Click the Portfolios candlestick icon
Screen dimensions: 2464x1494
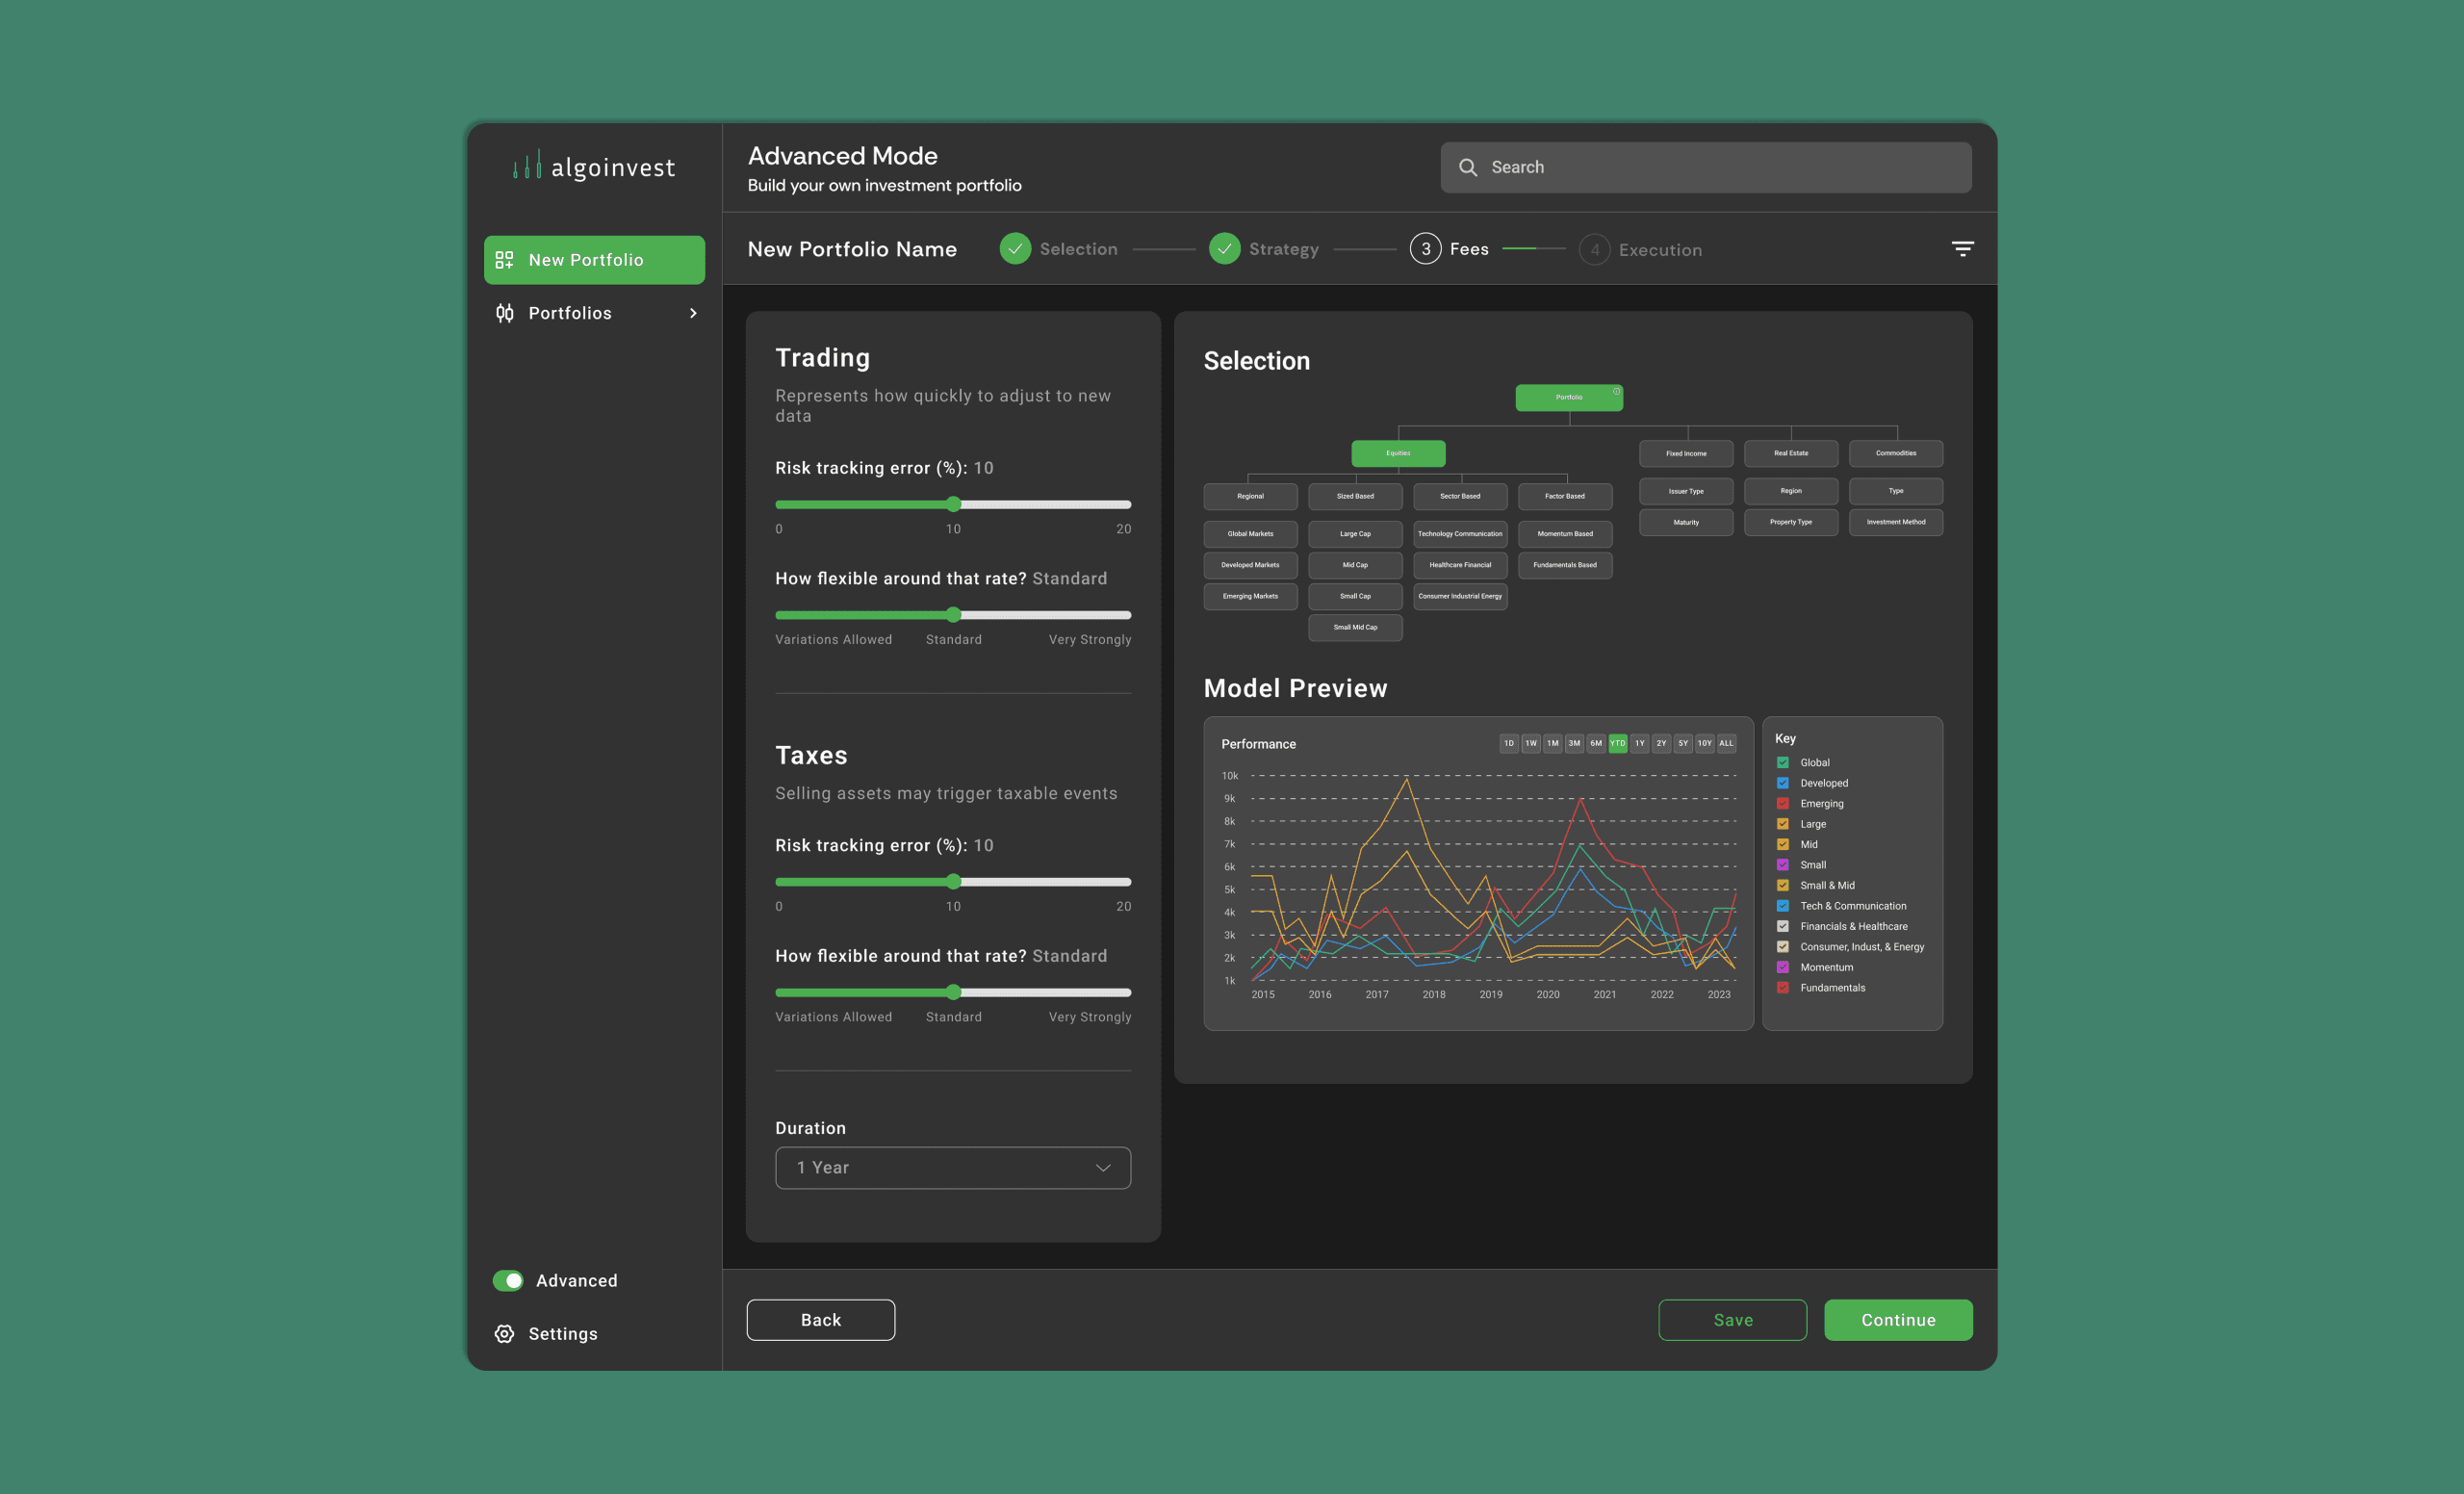504,313
